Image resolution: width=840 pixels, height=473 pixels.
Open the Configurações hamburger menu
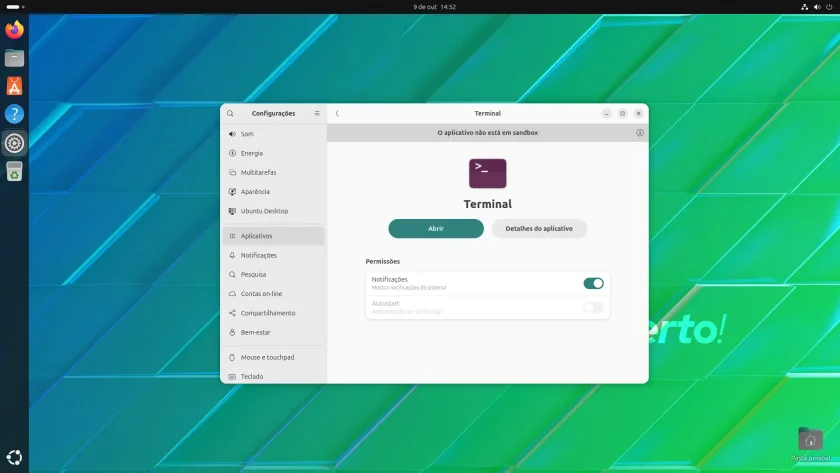317,114
